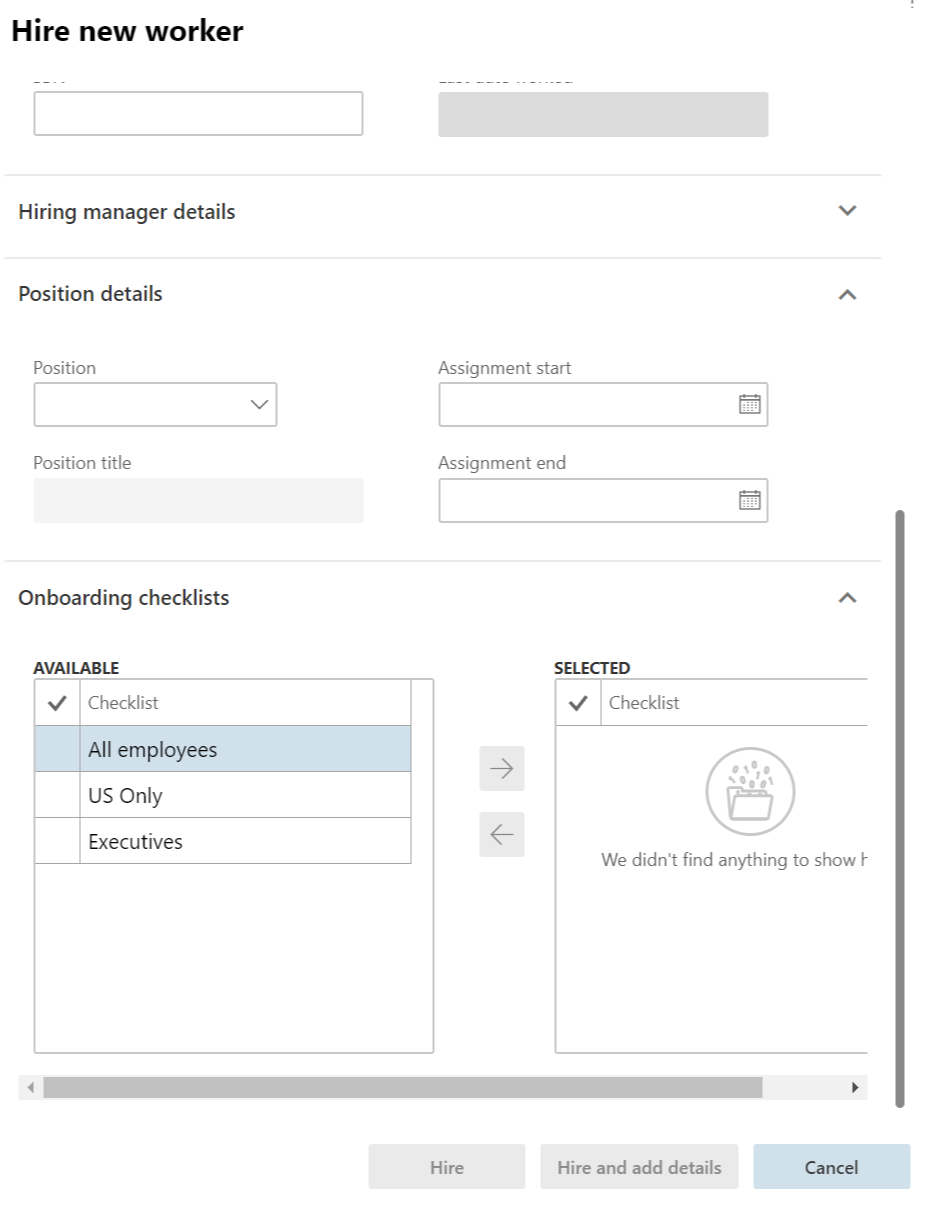This screenshot has height=1206, width=928.
Task: Tick the checkbox beside Executives
Action: pos(57,841)
